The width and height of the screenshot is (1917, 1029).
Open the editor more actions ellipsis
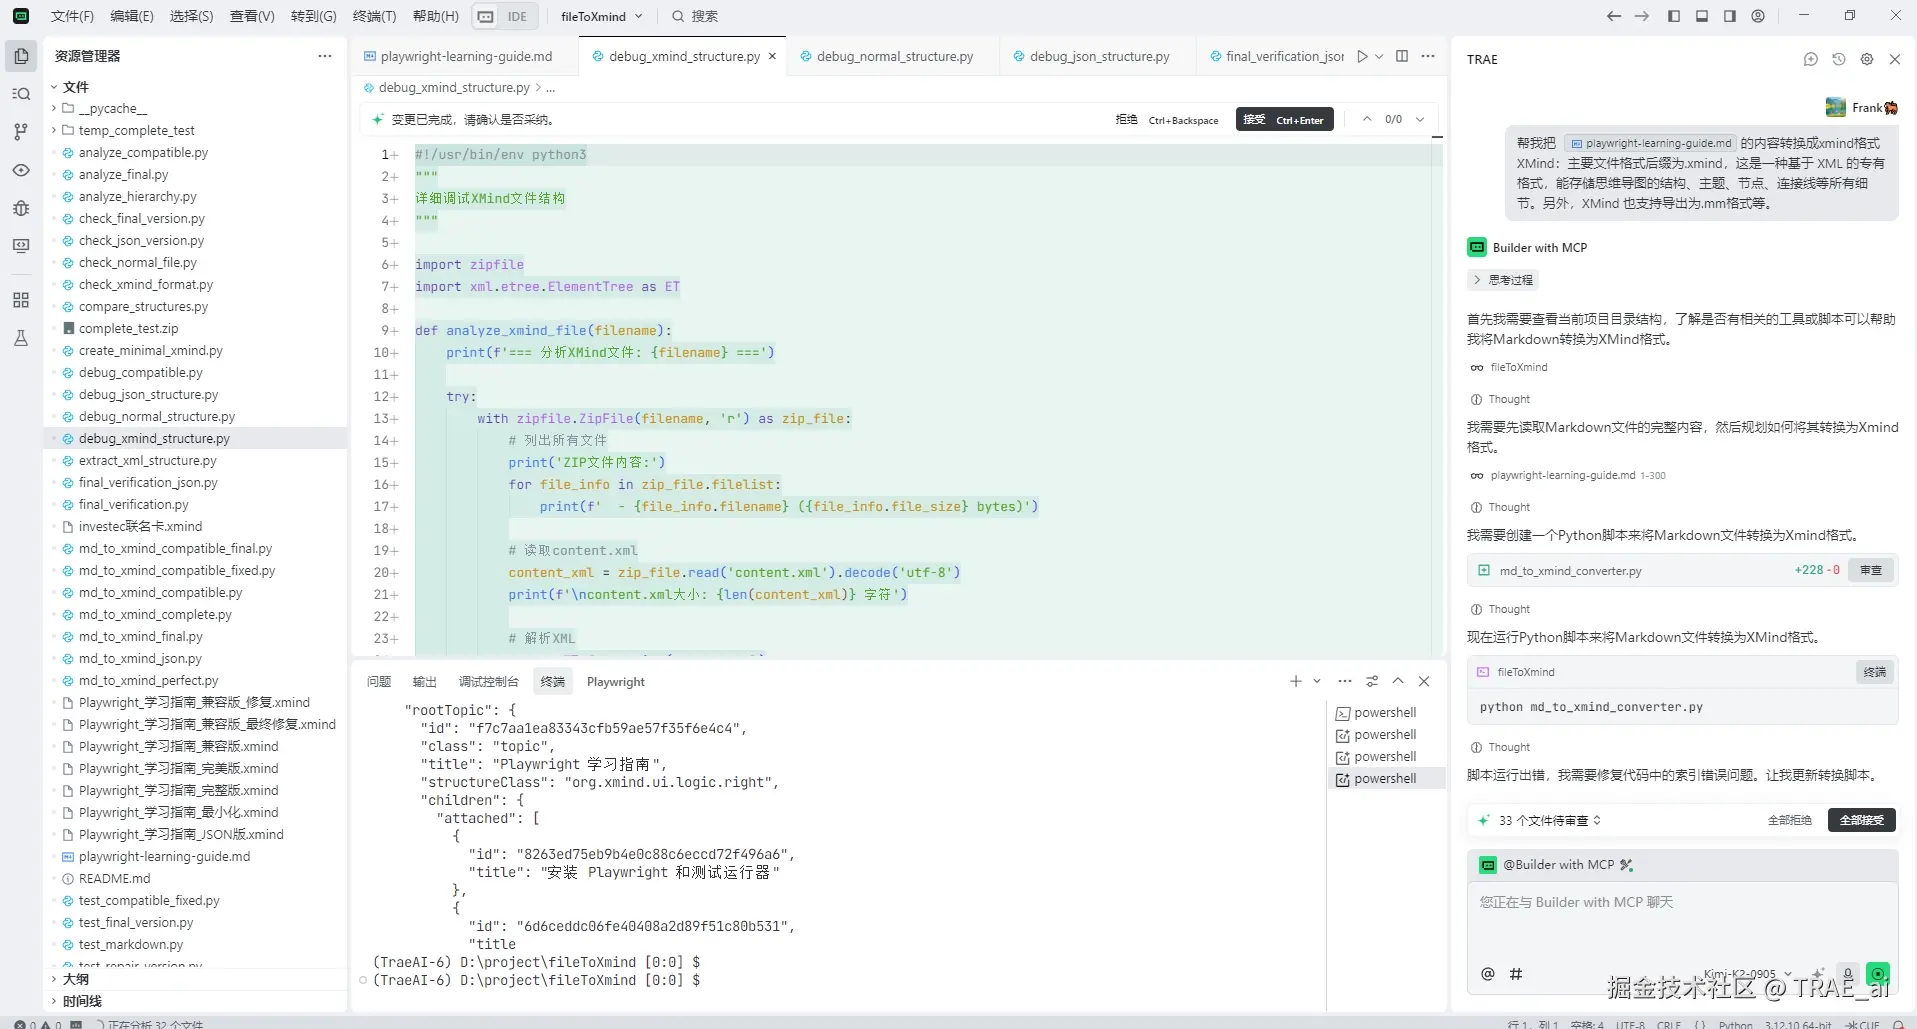click(1428, 57)
